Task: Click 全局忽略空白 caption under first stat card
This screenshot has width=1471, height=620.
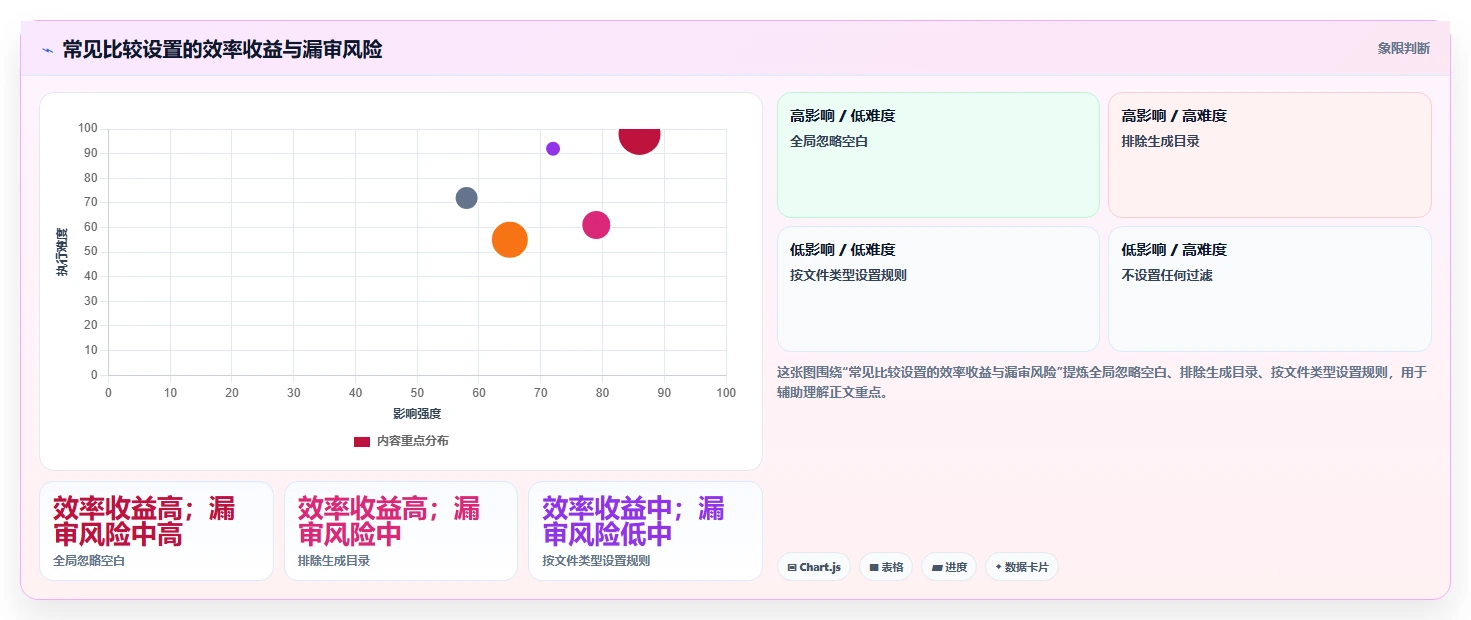Action: coord(89,561)
